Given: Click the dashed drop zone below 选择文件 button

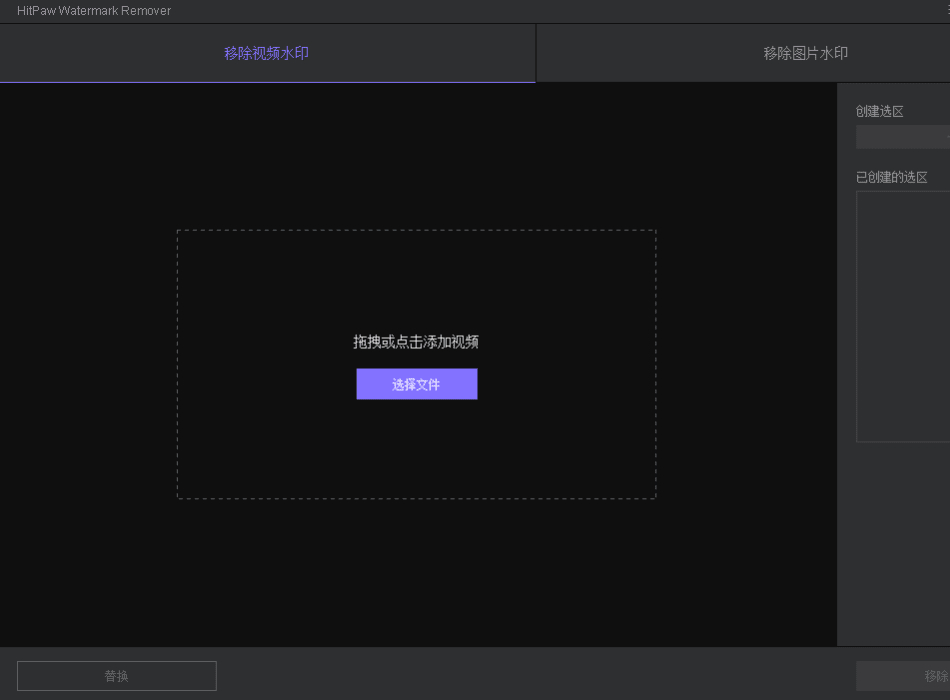Looking at the screenshot, I should tap(416, 450).
